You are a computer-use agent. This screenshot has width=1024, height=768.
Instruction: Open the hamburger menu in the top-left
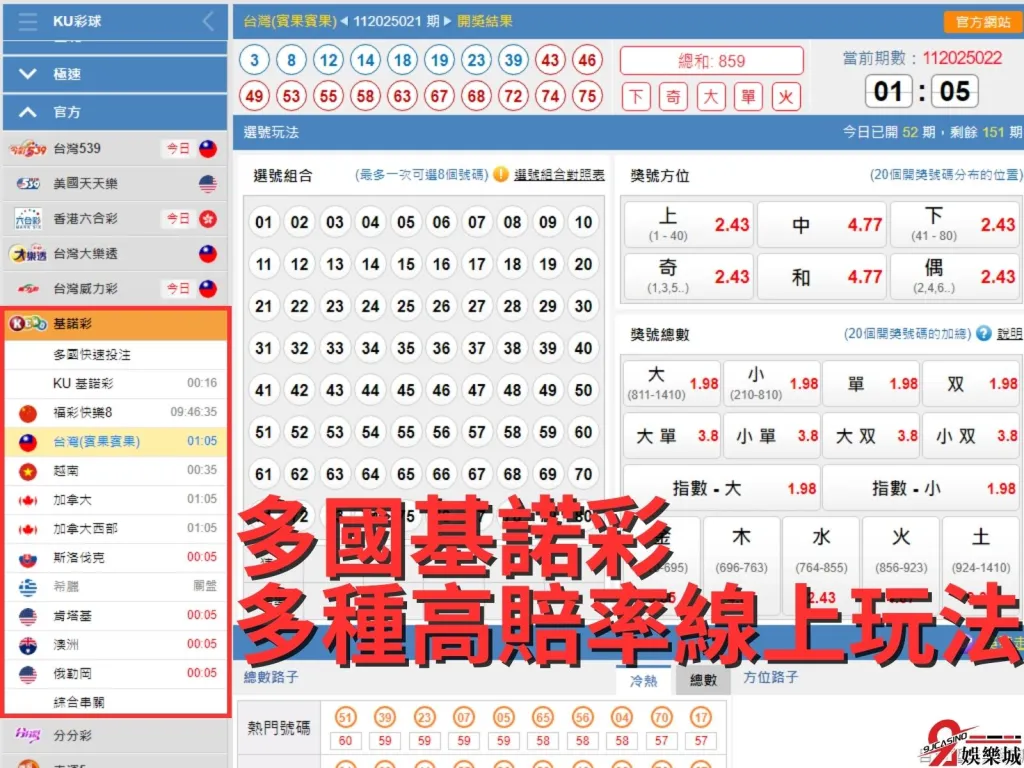[x=27, y=20]
